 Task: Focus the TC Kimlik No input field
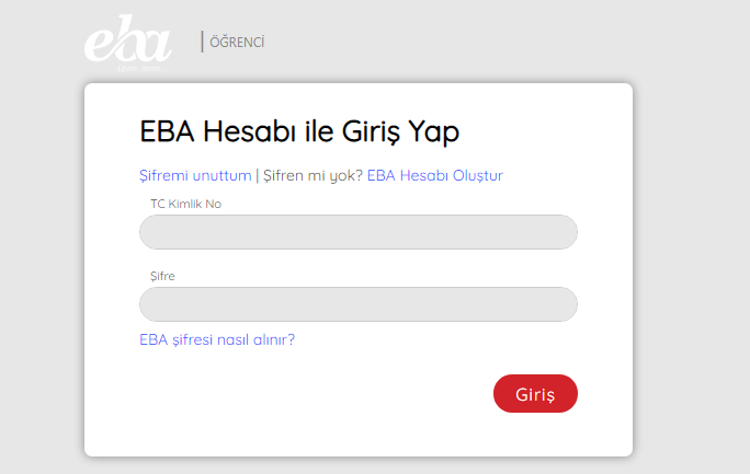(x=358, y=232)
